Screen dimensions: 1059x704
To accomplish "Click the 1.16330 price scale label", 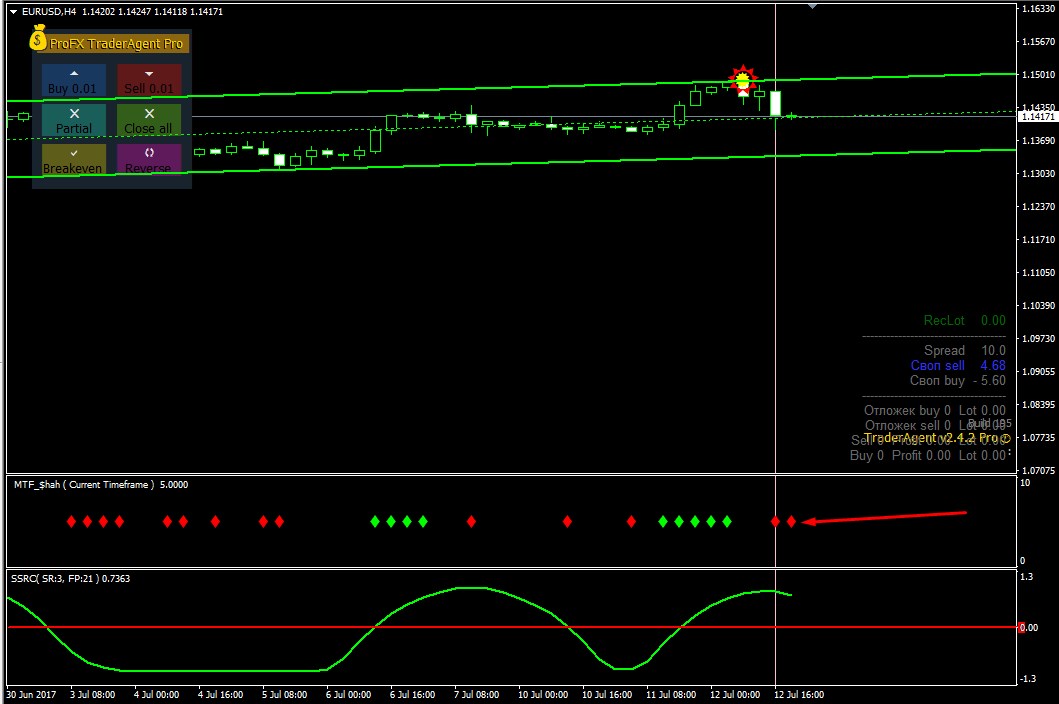I will (1038, 9).
